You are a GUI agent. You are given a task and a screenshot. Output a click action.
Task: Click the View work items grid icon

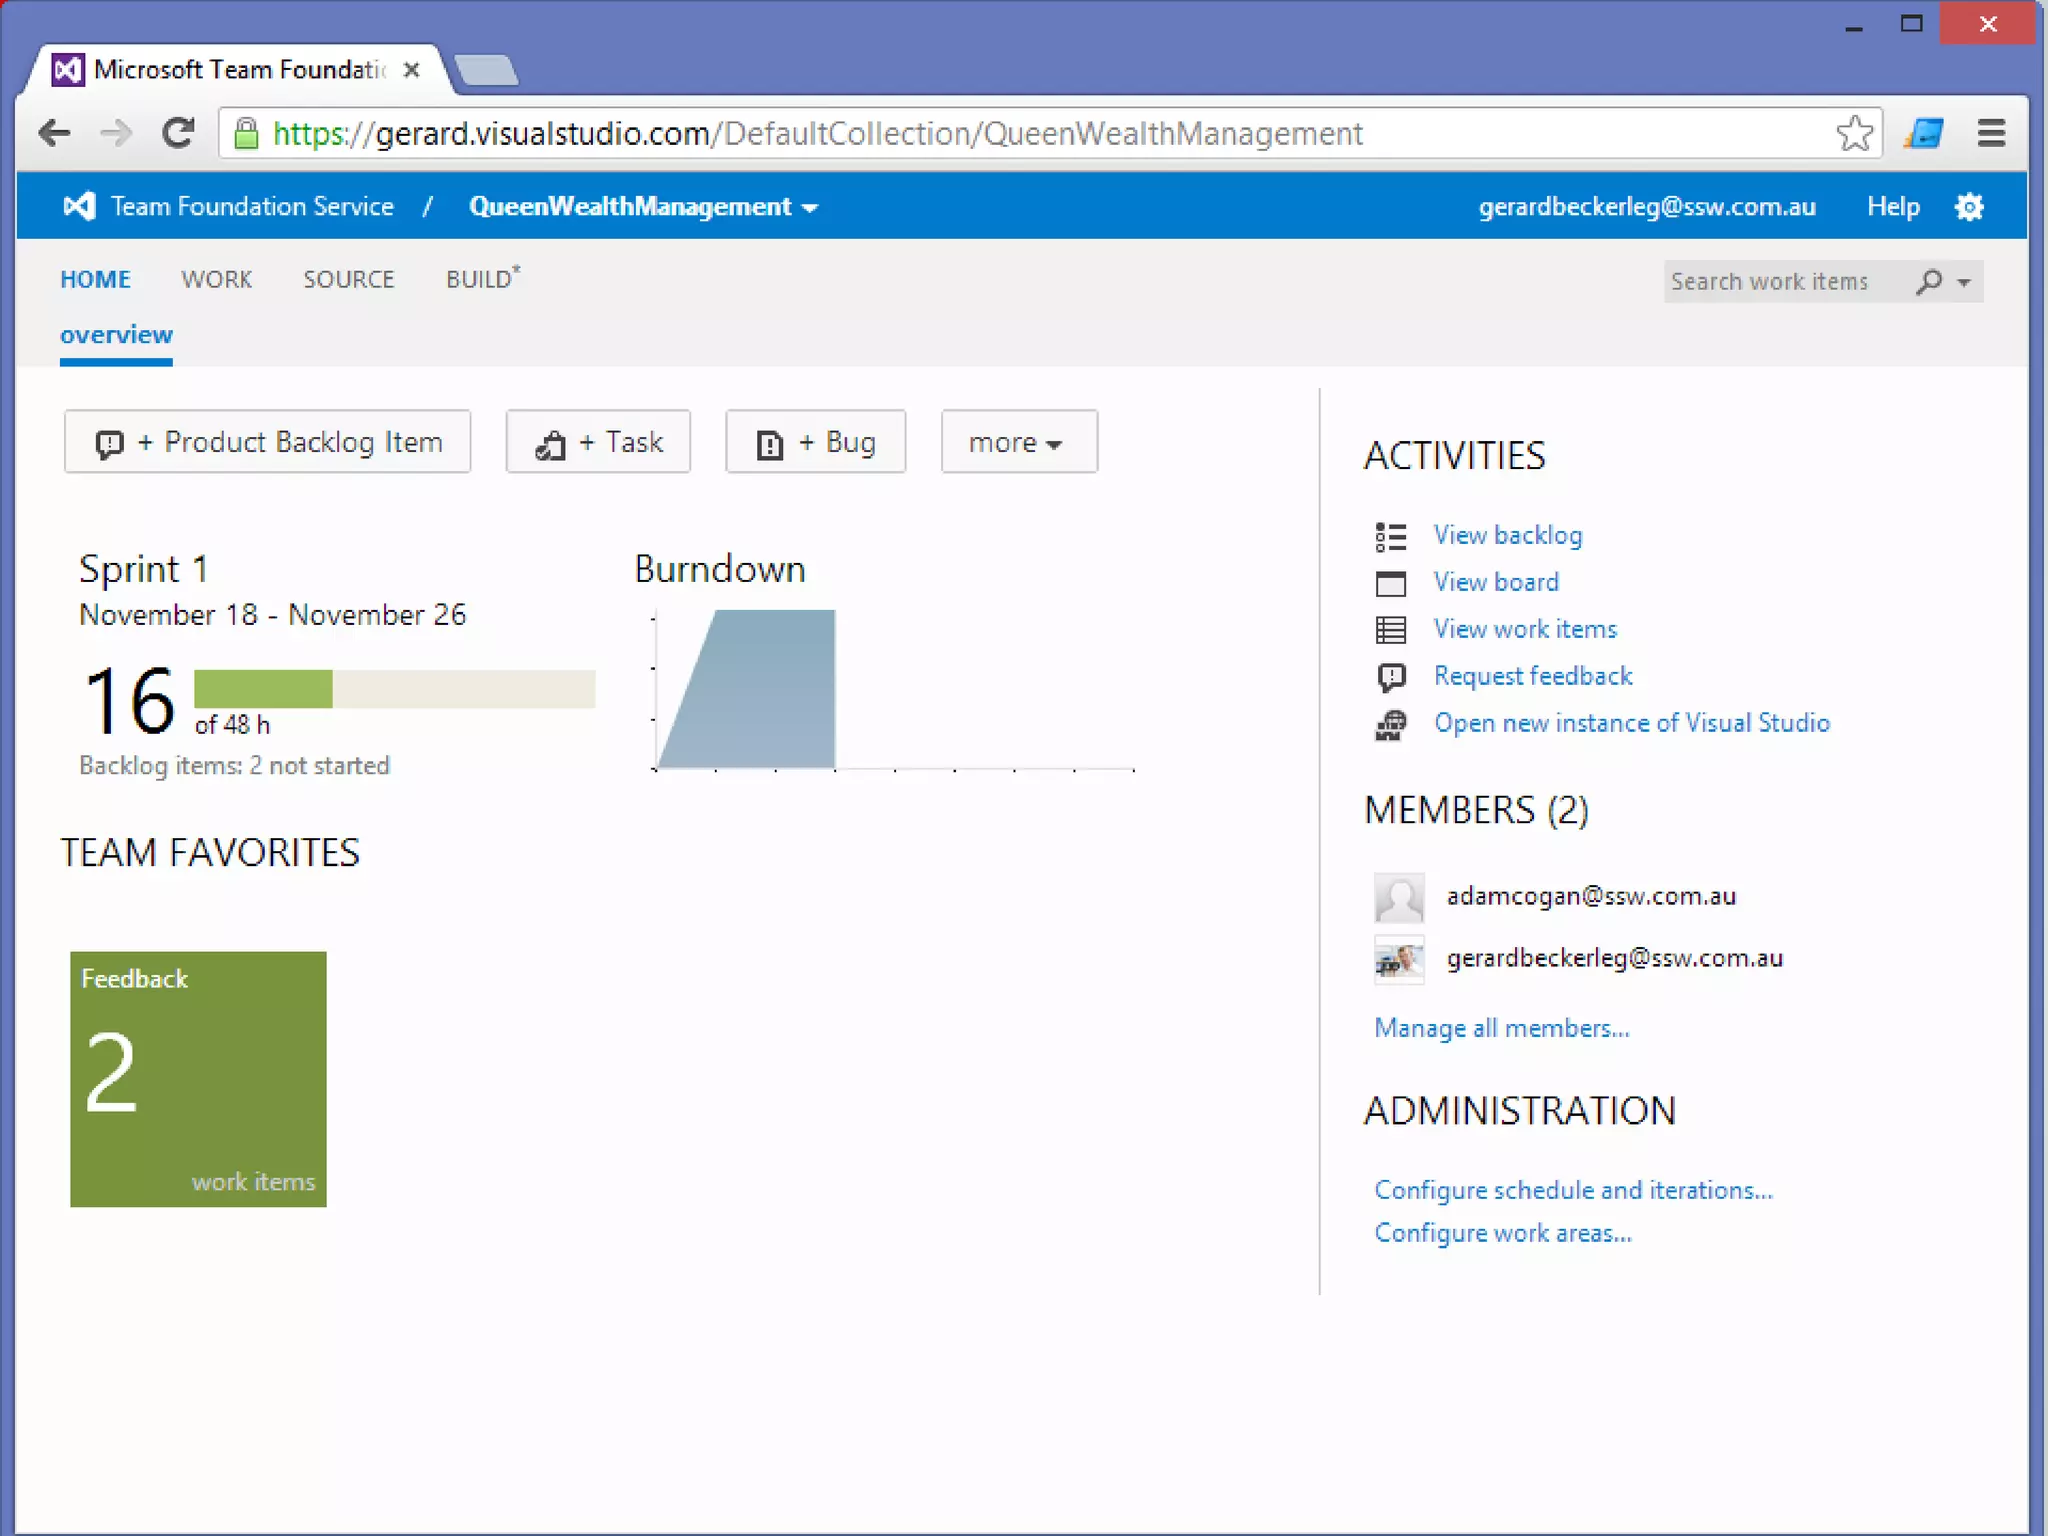tap(1390, 630)
